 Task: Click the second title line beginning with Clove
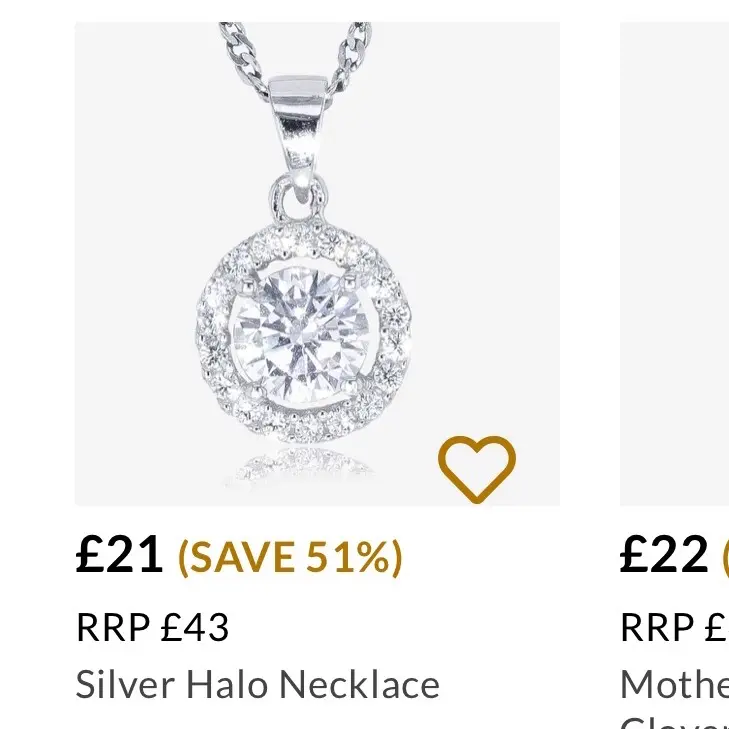coord(674,722)
